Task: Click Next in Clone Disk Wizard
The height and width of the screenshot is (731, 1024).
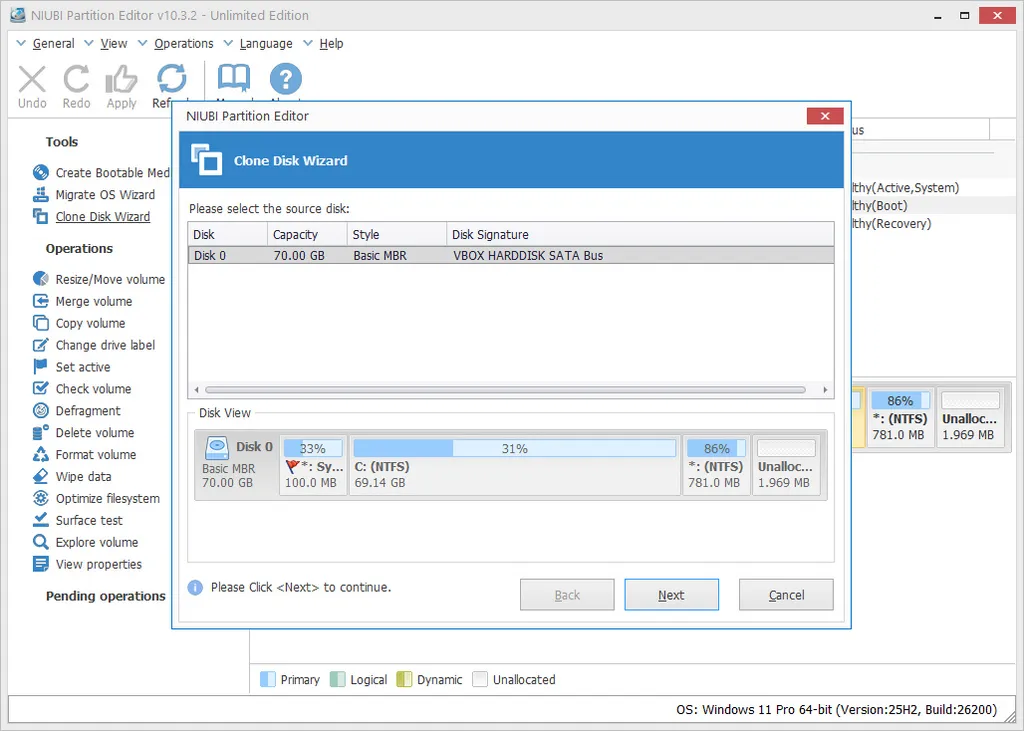Action: [x=671, y=594]
